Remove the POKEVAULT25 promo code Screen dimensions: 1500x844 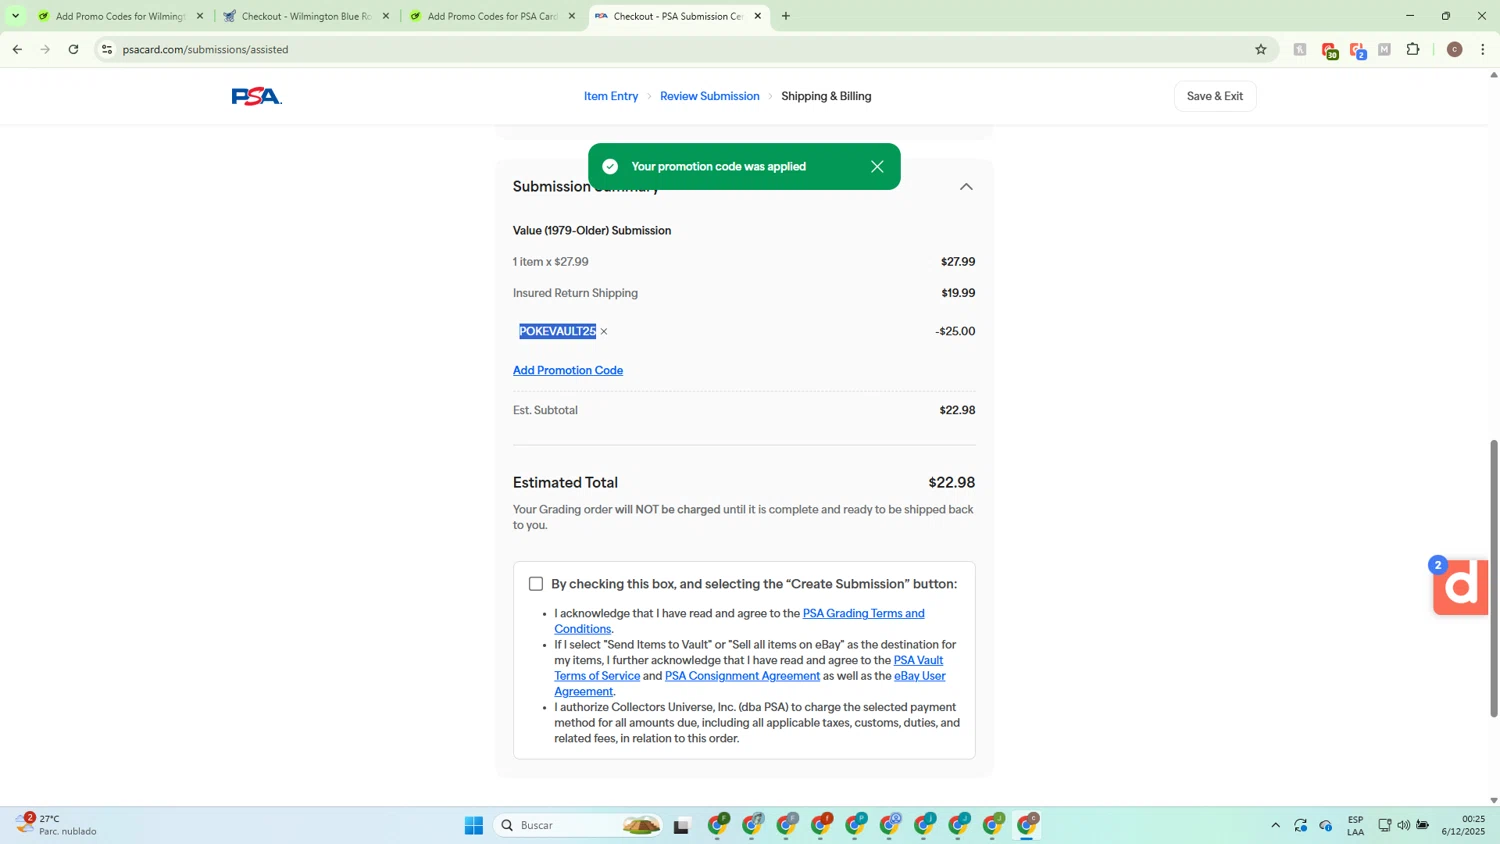pos(604,332)
